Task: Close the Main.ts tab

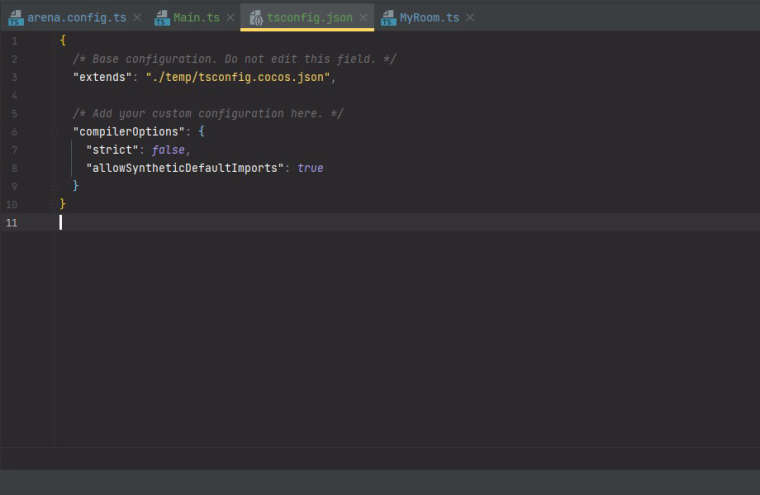Action: 230,18
